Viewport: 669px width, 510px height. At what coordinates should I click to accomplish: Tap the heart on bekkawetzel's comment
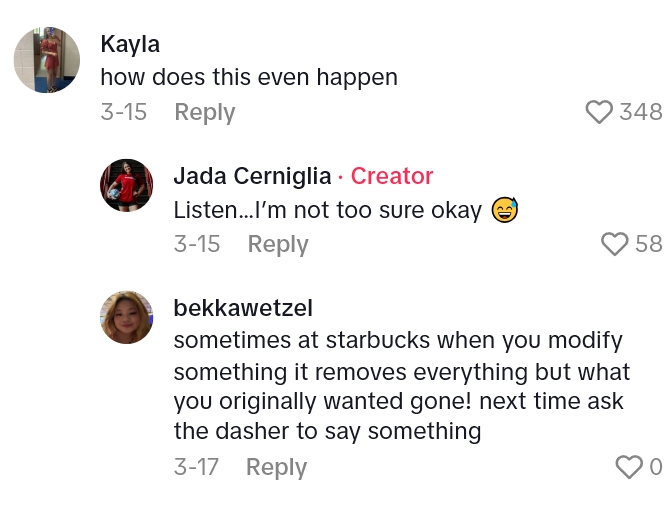[x=628, y=467]
